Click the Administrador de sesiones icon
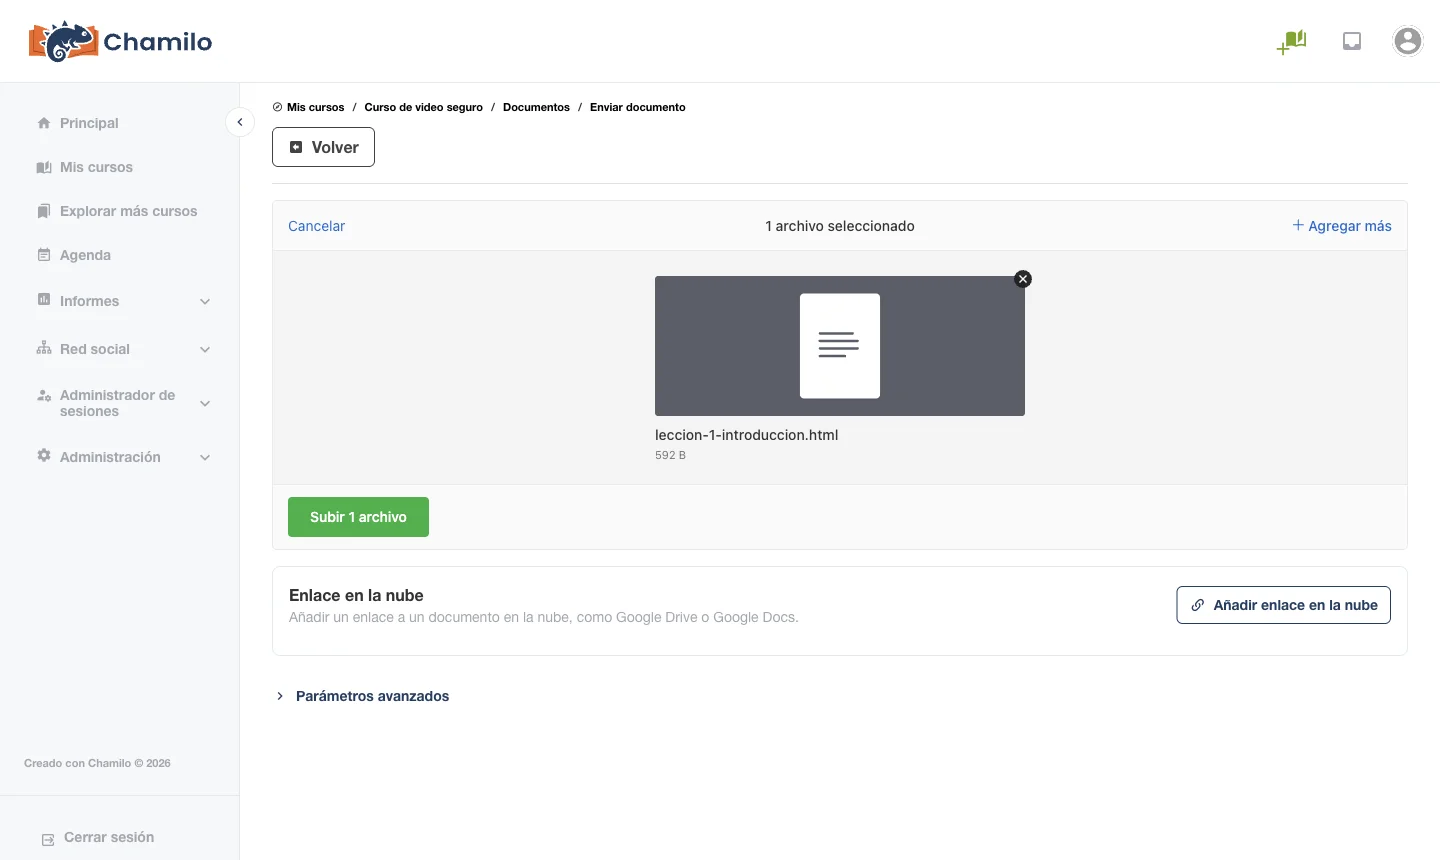 (x=44, y=396)
